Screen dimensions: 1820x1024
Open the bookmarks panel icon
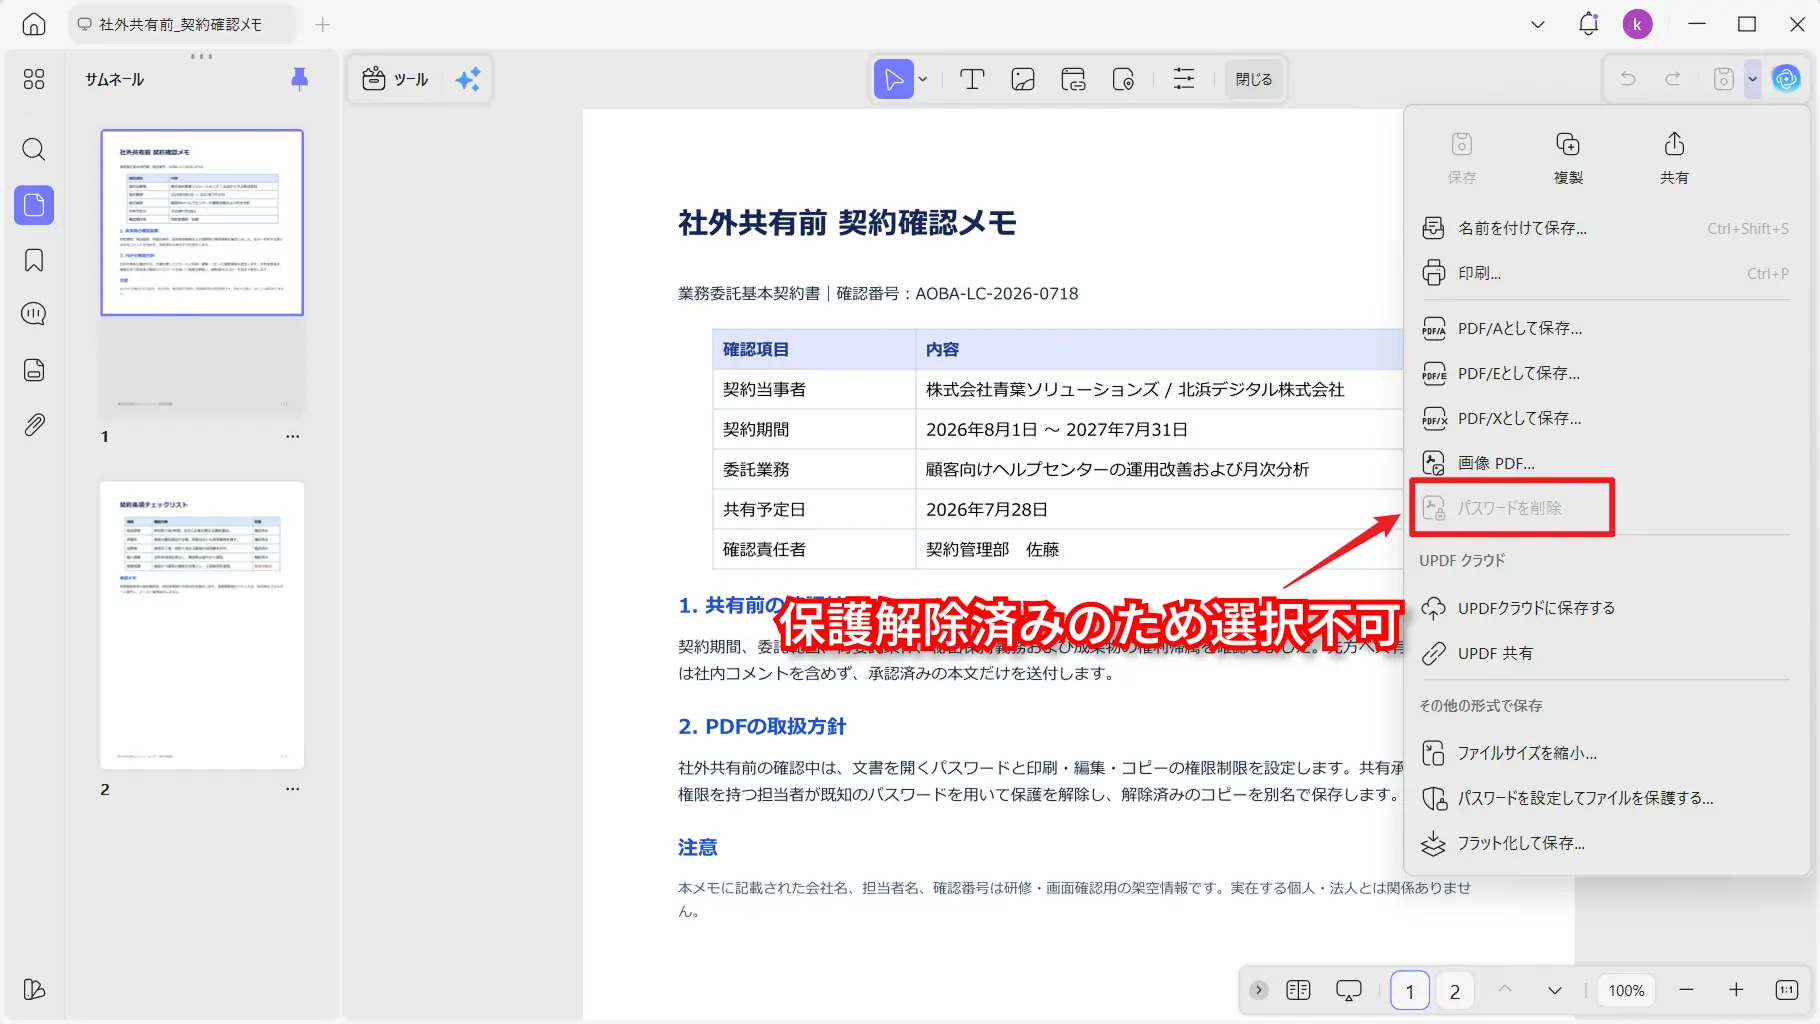point(34,260)
